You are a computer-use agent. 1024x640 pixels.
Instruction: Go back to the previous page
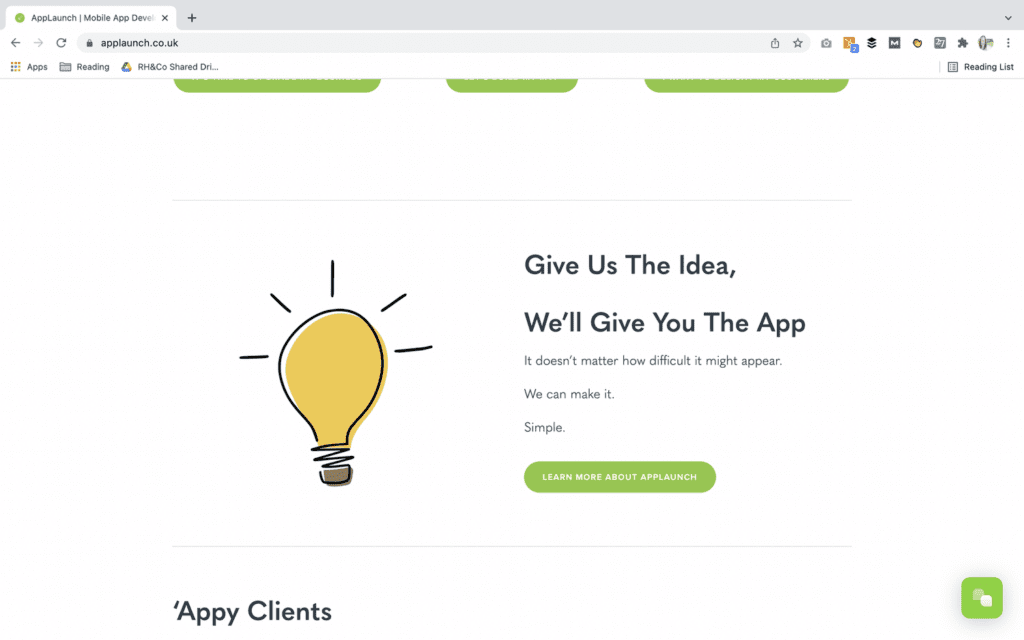pyautogui.click(x=16, y=43)
